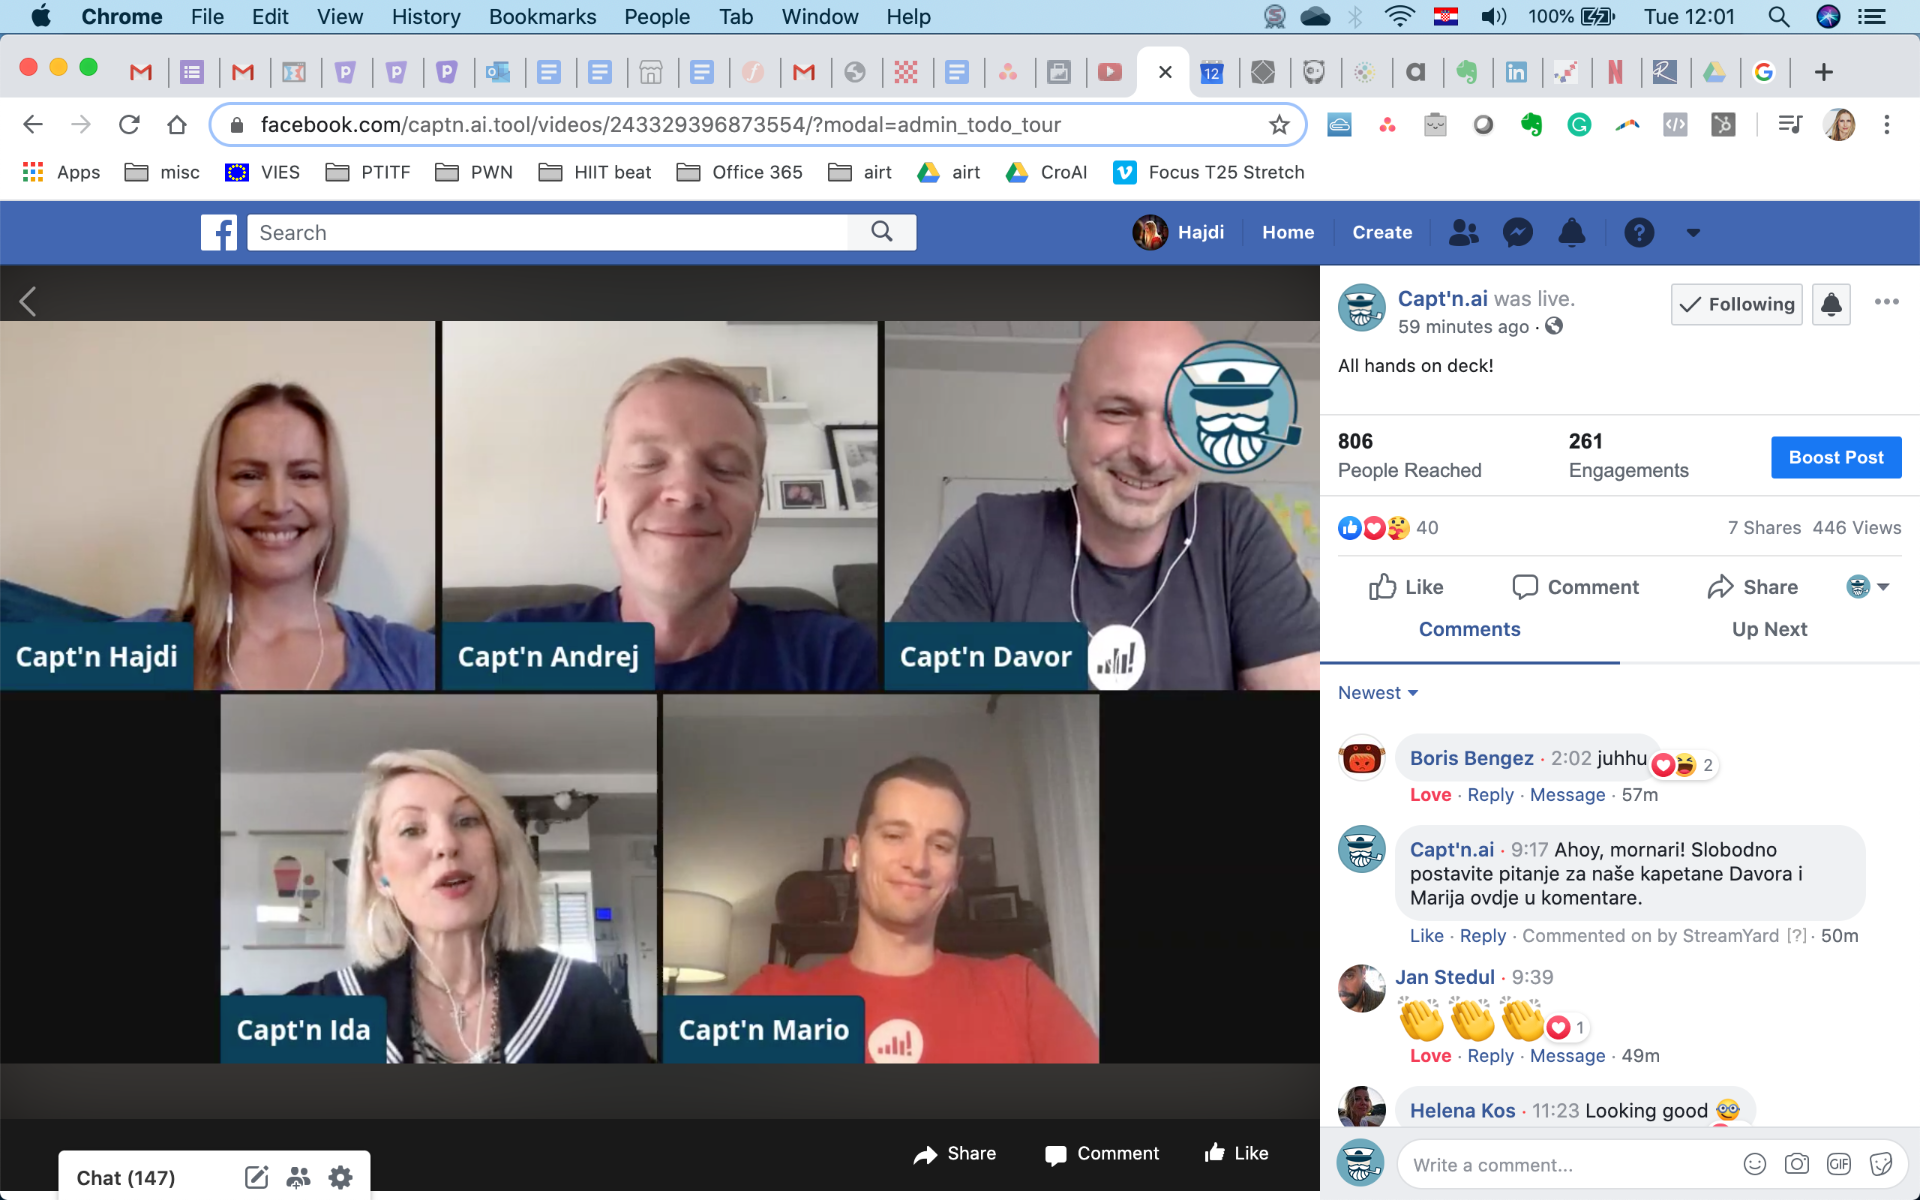The image size is (1920, 1200).
Task: Open the View menu in menu bar
Action: (340, 17)
